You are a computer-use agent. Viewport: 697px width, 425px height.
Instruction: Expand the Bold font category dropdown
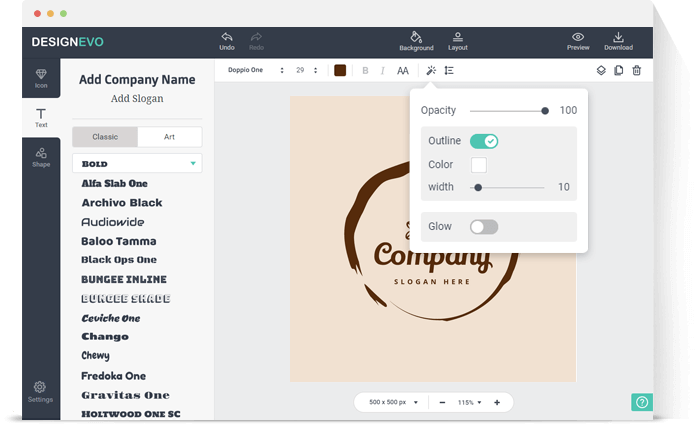pos(137,163)
